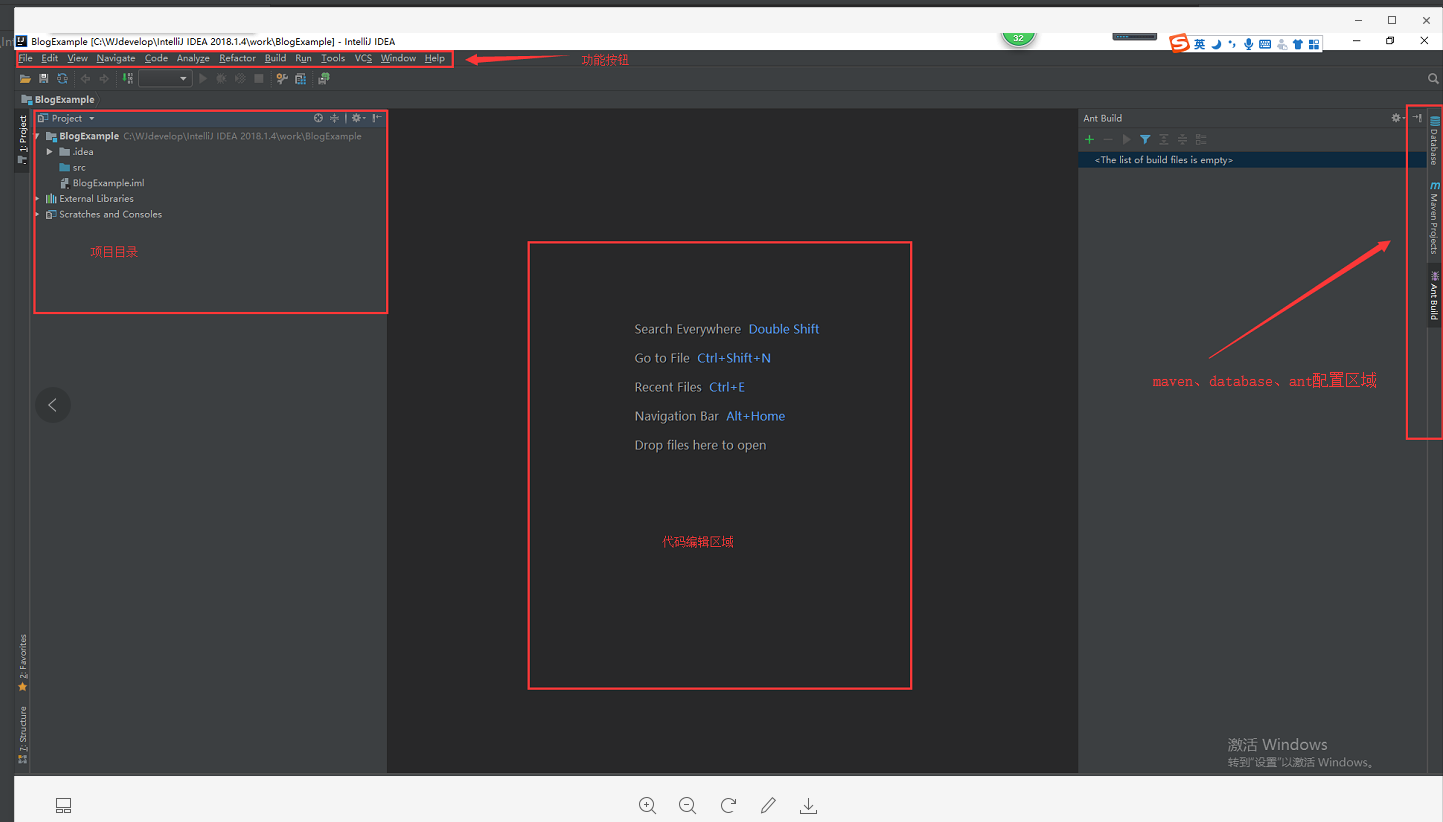The height and width of the screenshot is (822, 1443).
Task: Click the Run Build play icon in Ant Build
Action: click(x=1126, y=139)
